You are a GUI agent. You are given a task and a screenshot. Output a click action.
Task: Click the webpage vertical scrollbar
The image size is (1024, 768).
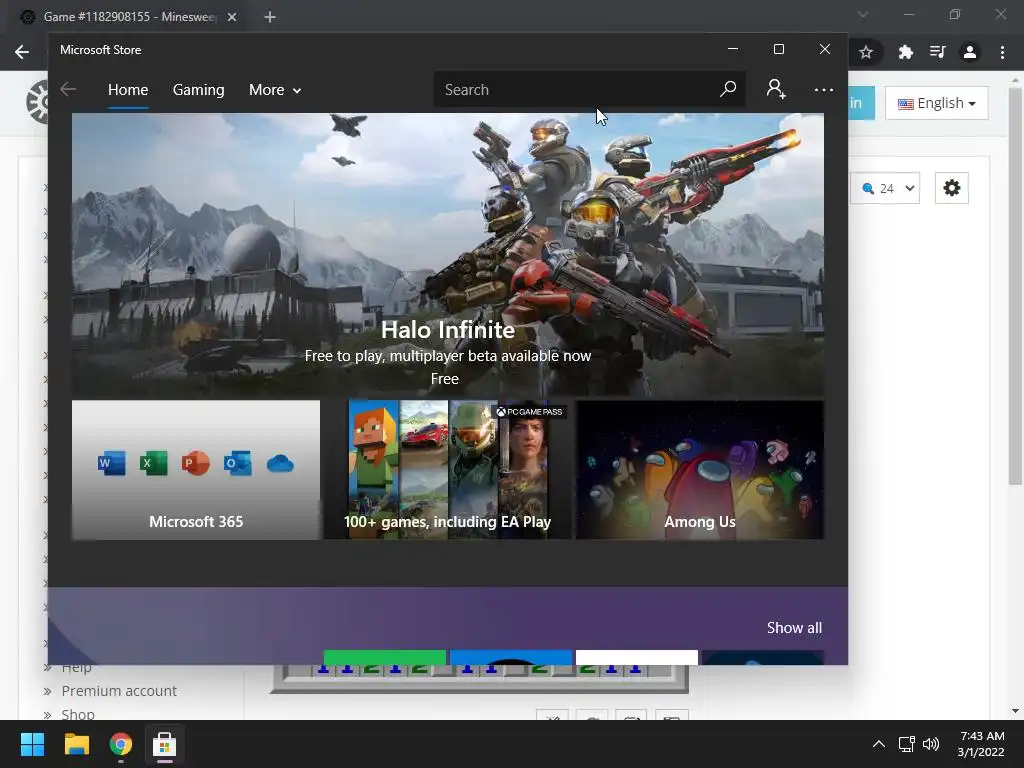1015,286
